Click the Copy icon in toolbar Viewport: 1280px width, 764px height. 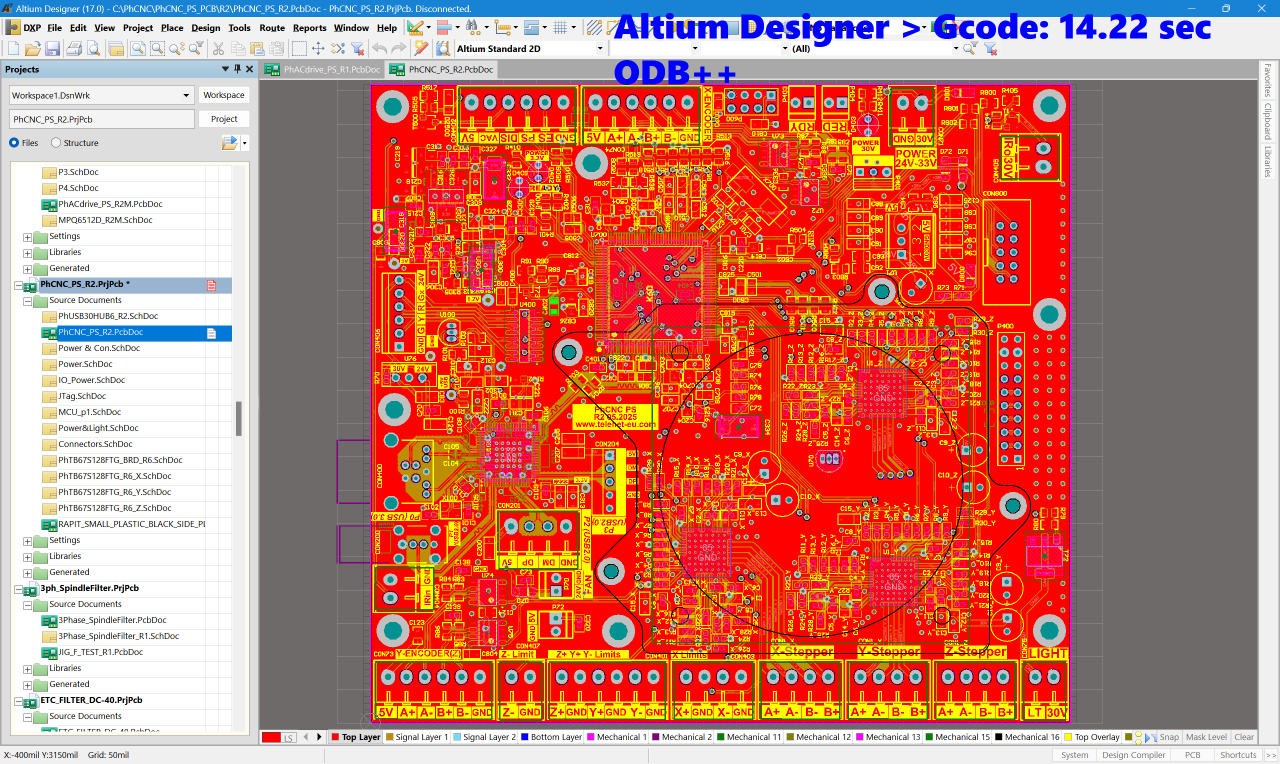(x=238, y=48)
